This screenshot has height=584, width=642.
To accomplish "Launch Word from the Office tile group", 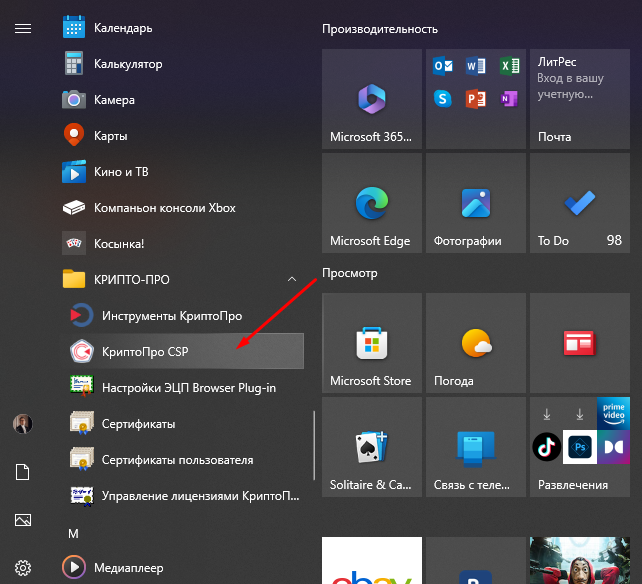I will (476, 66).
